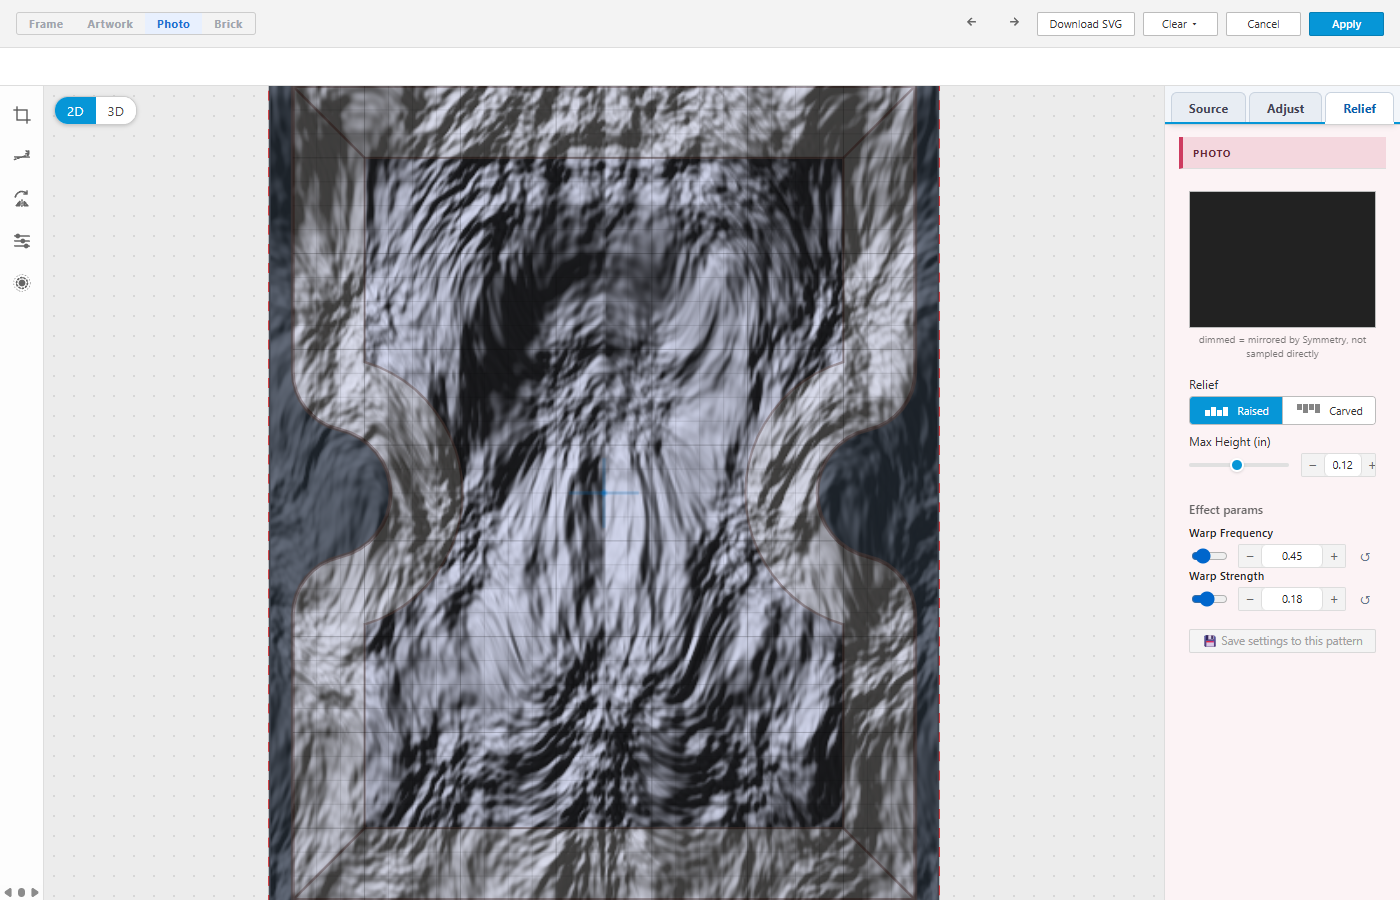This screenshot has height=900, width=1400.
Task: Click the Cancel button
Action: pos(1263,24)
